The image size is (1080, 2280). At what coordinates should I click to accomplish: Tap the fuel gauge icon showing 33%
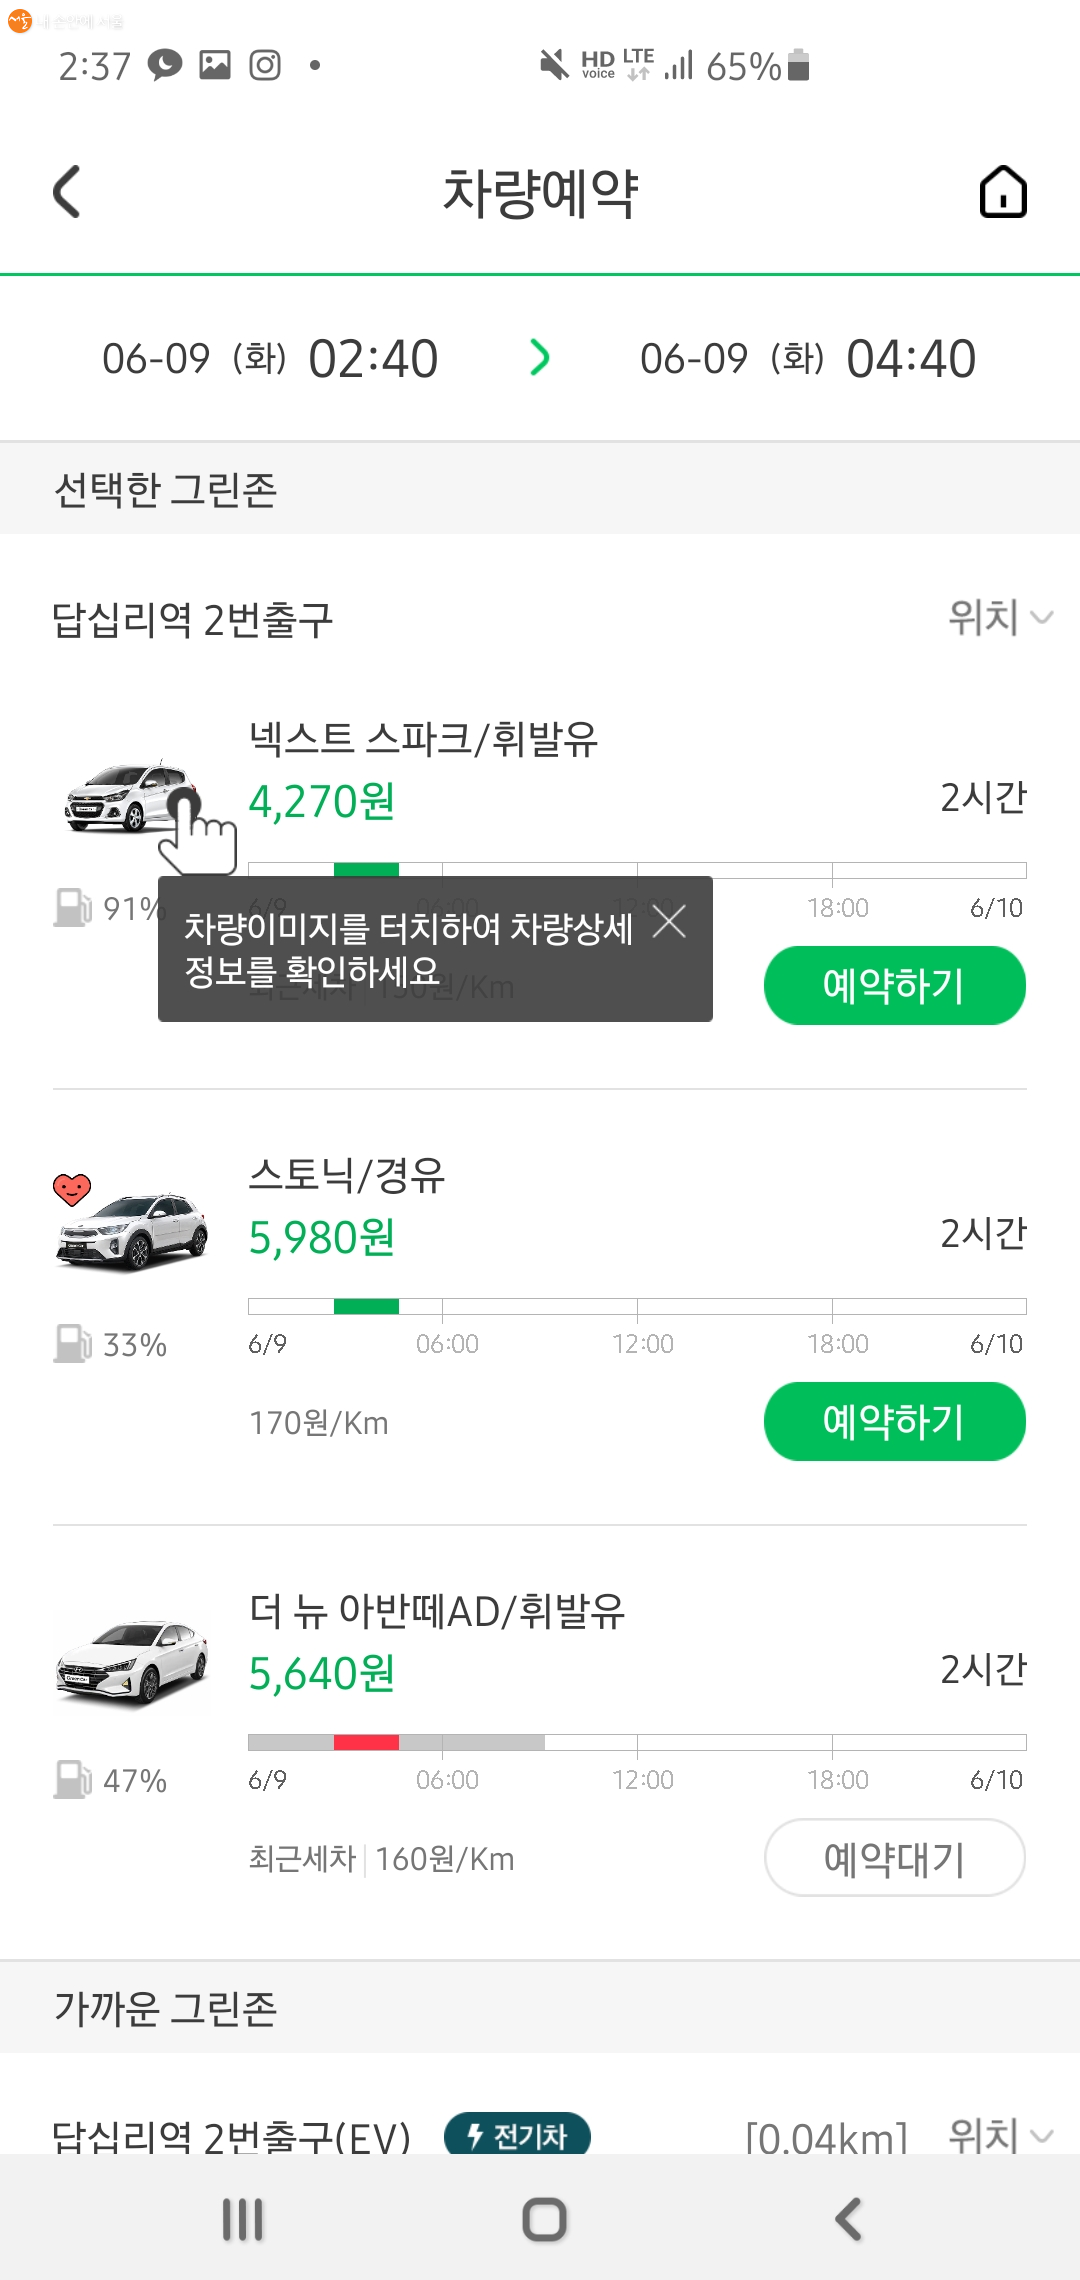point(72,1343)
